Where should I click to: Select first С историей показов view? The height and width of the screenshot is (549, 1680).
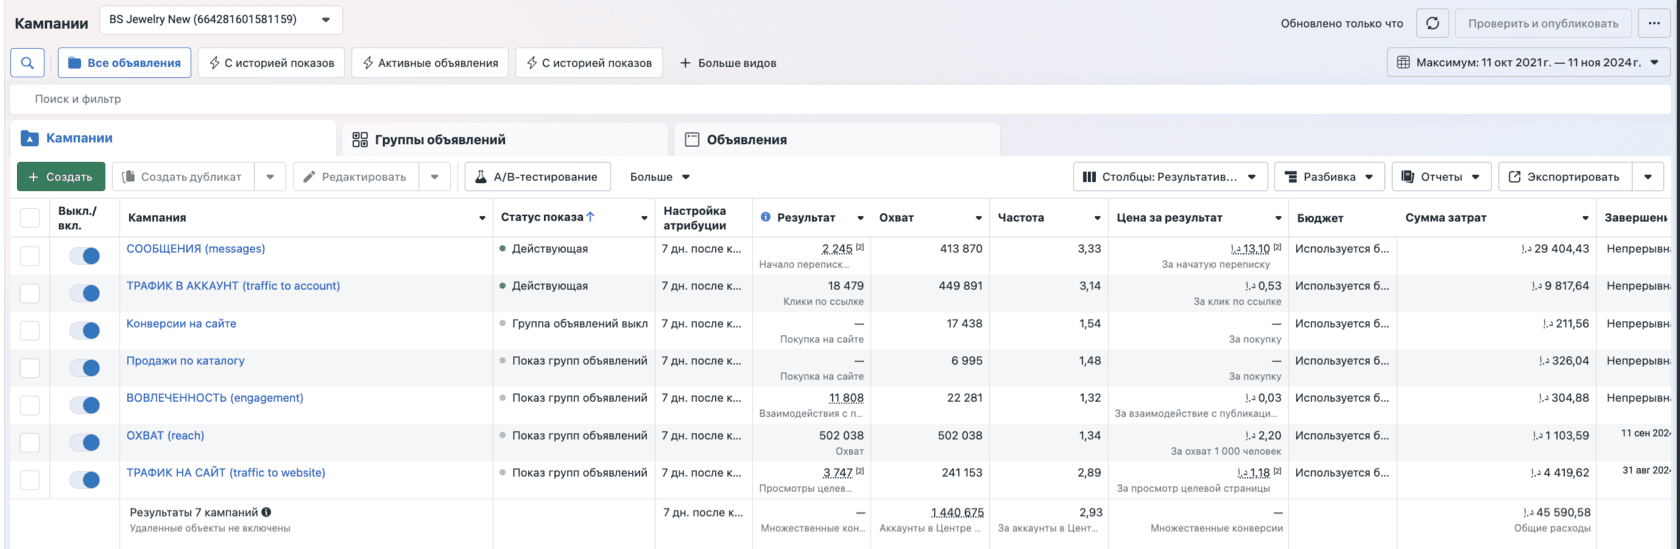click(272, 63)
